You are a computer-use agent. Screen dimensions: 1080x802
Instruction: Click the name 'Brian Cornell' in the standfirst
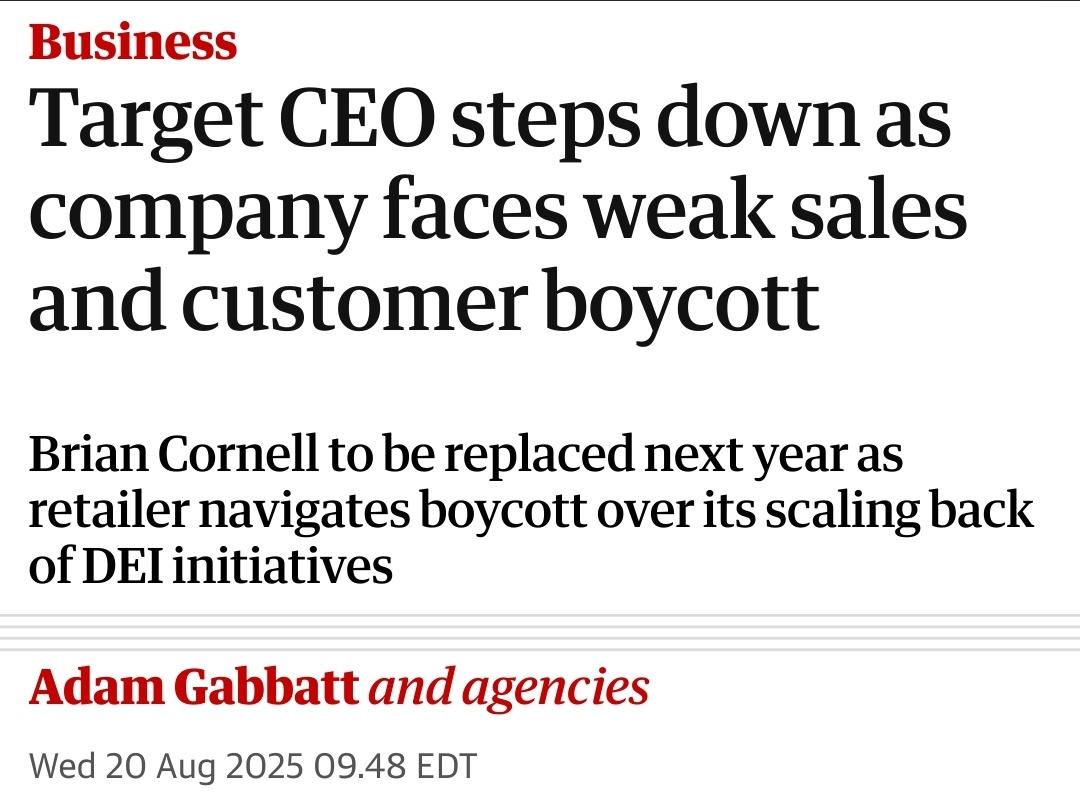point(174,454)
